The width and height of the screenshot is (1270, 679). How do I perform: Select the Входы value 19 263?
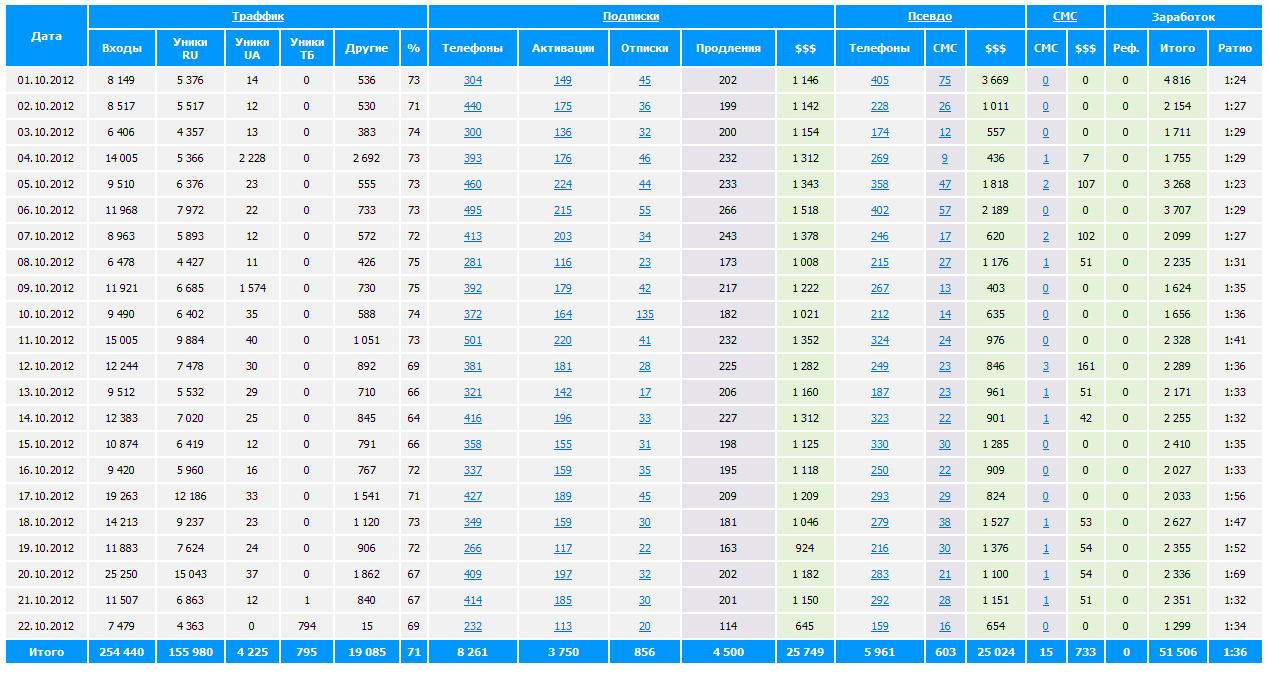click(122, 496)
